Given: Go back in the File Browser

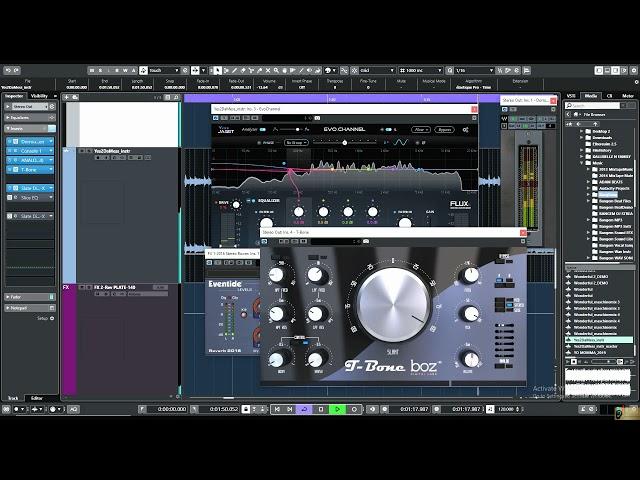Looking at the screenshot, I should pyautogui.click(x=568, y=114).
